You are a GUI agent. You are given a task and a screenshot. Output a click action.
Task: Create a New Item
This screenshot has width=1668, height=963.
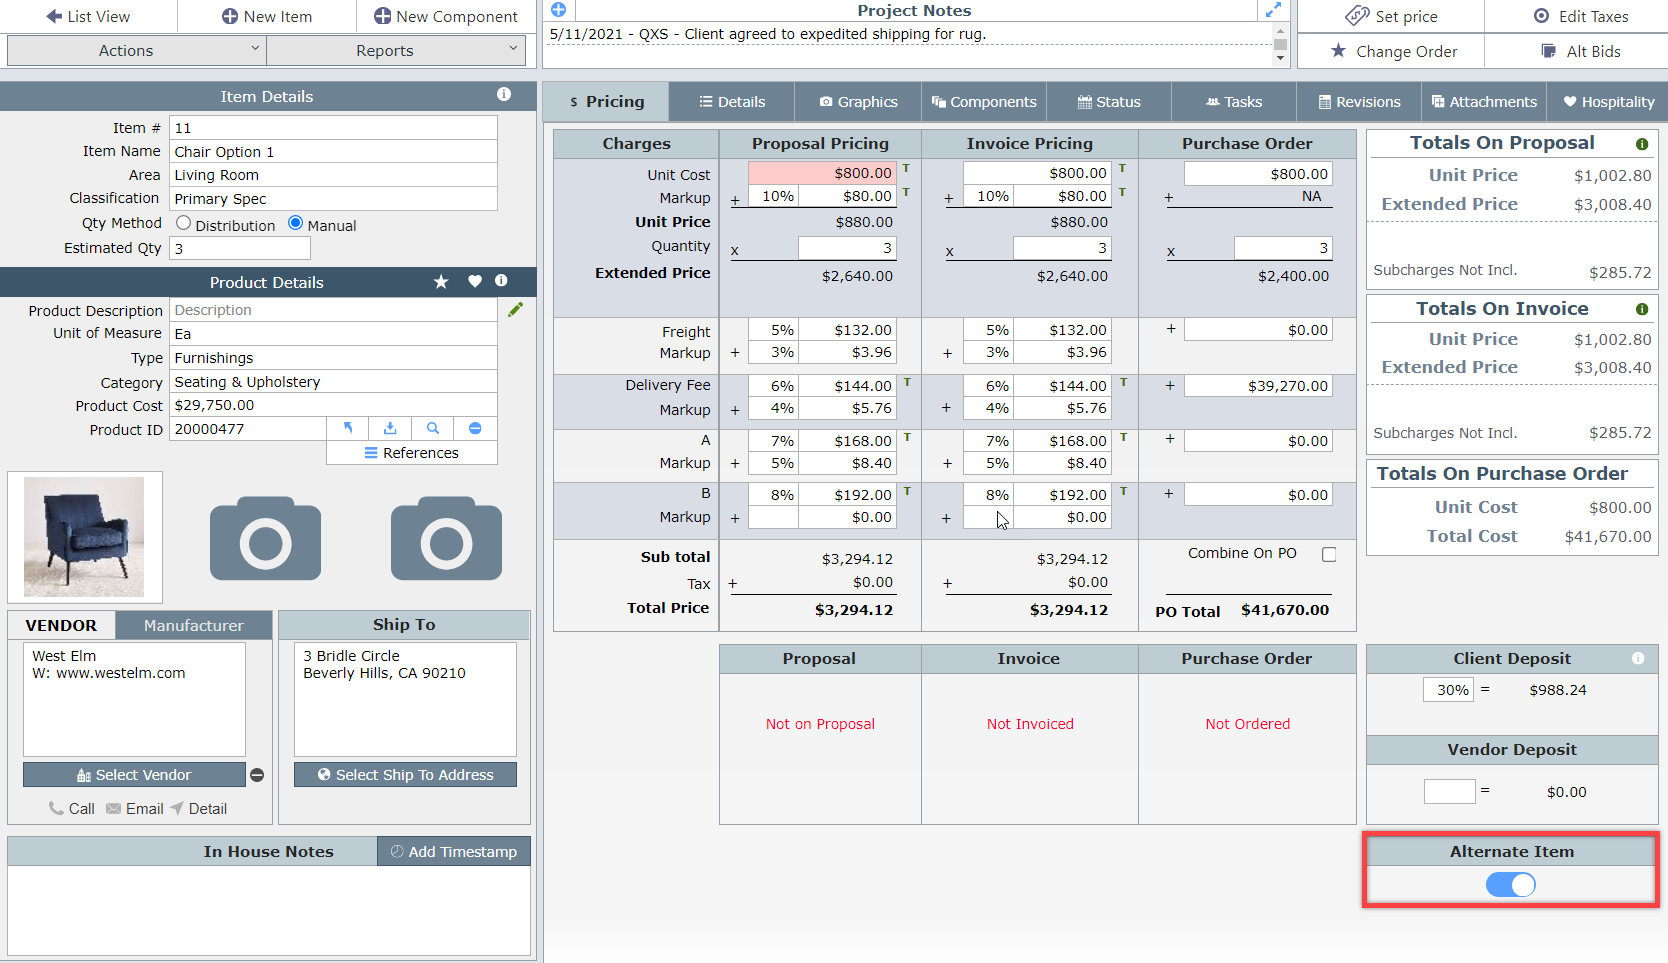[266, 16]
